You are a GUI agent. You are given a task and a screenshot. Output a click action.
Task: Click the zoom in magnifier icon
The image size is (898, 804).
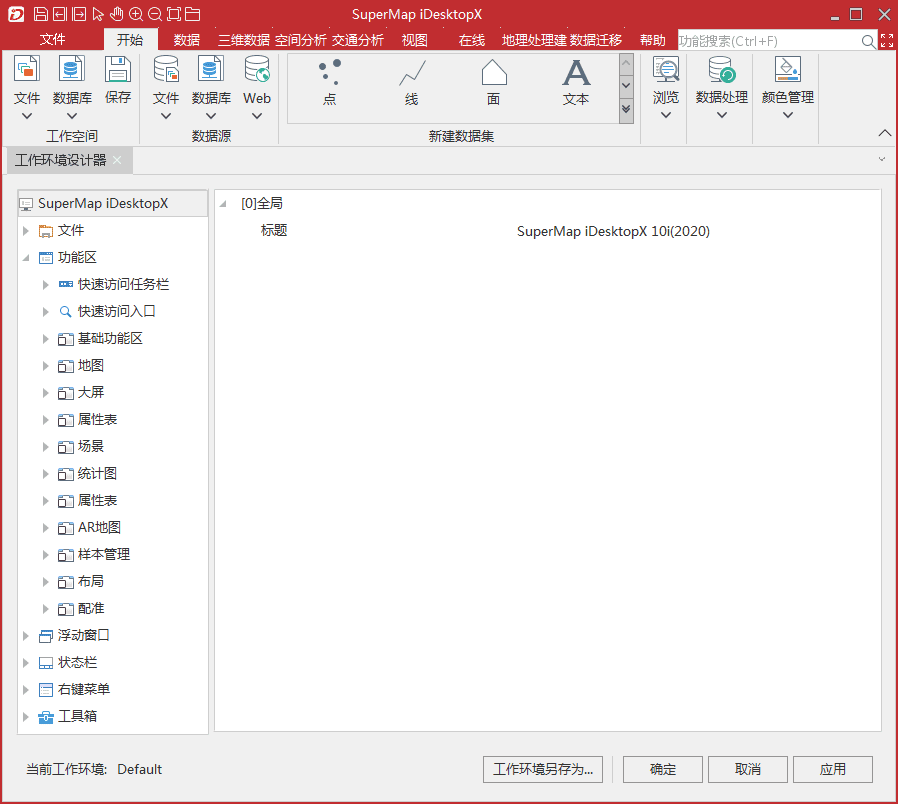pyautogui.click(x=136, y=14)
